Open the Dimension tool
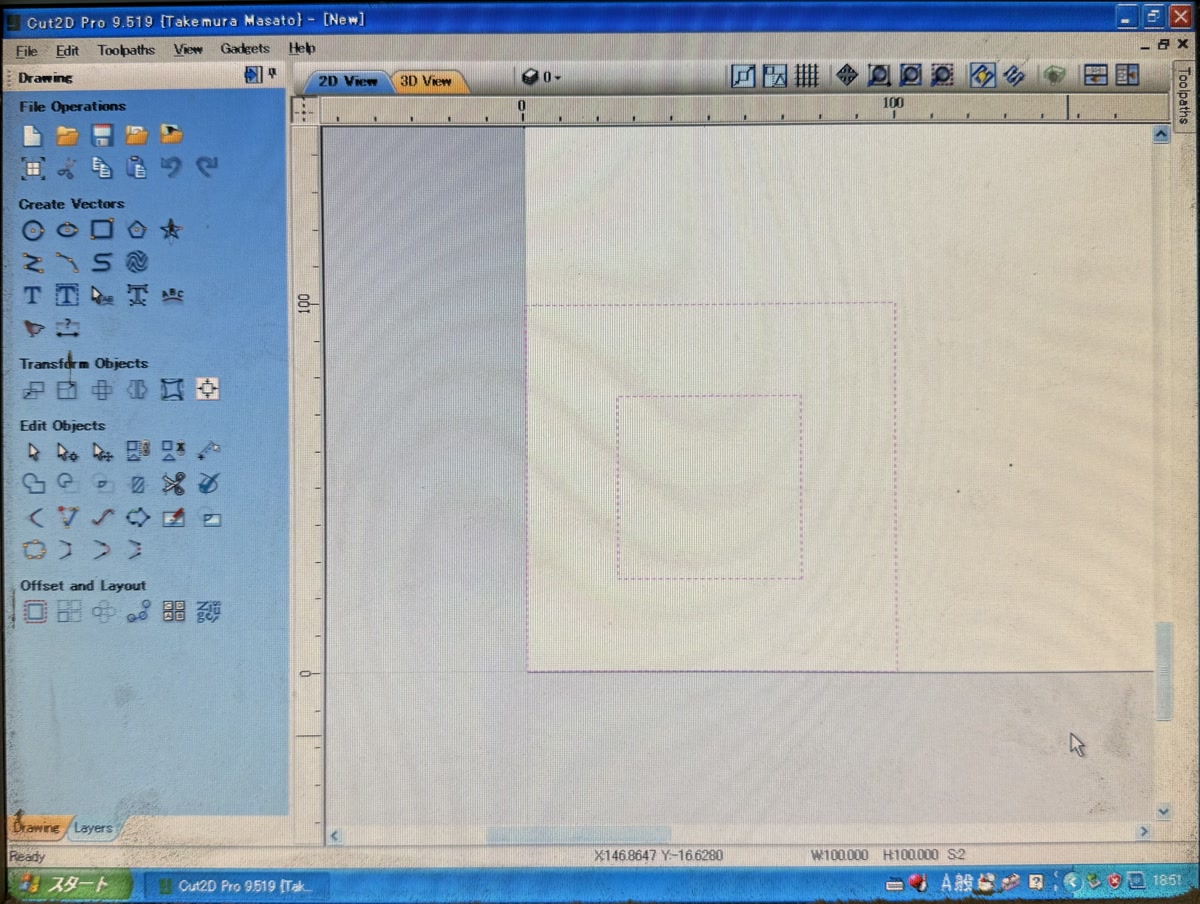This screenshot has height=904, width=1200. [67, 327]
